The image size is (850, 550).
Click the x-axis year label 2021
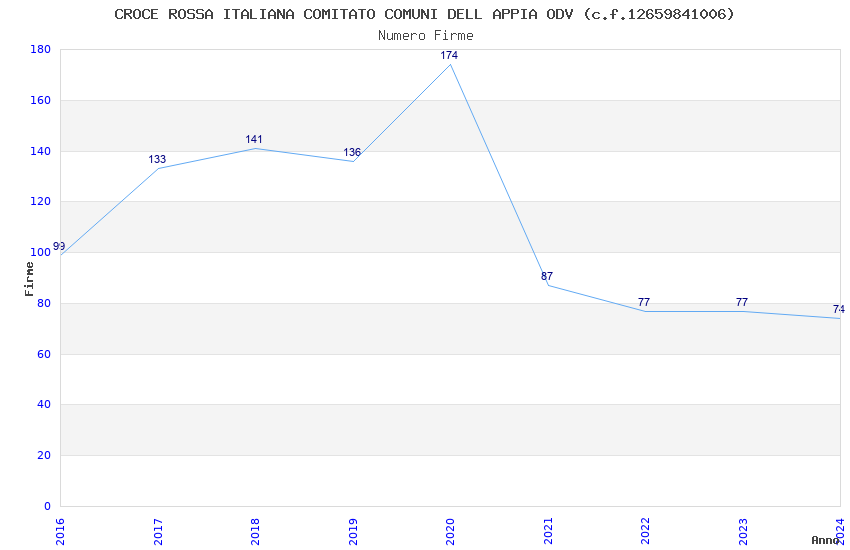[x=548, y=532]
